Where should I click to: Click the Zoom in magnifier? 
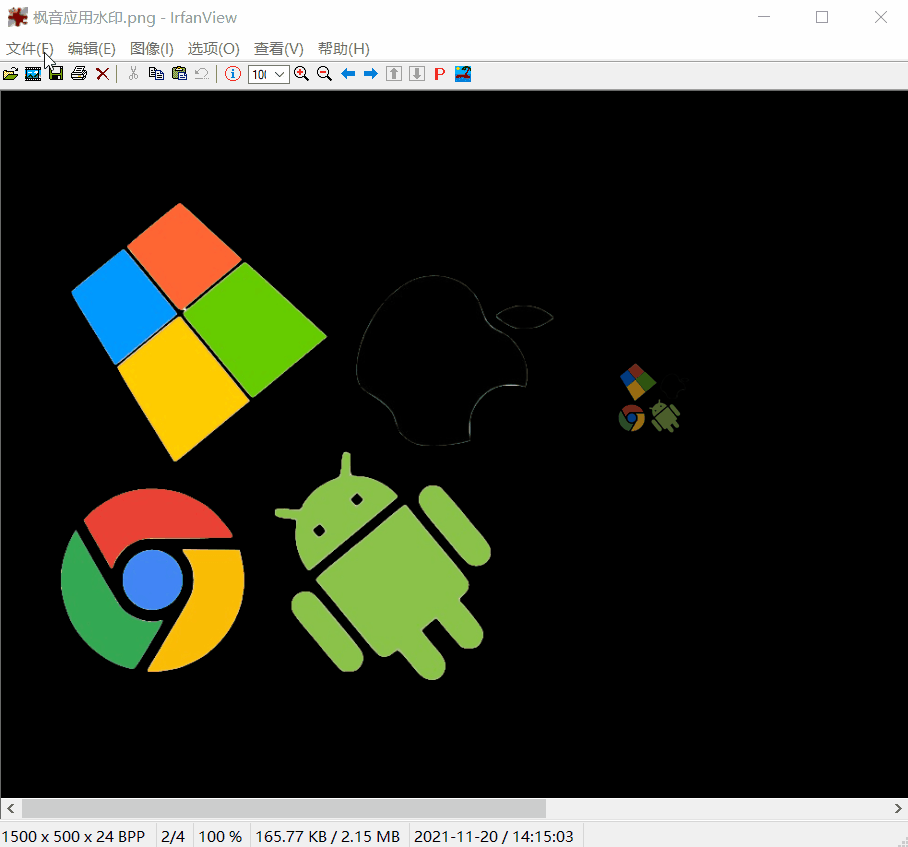[x=301, y=74]
